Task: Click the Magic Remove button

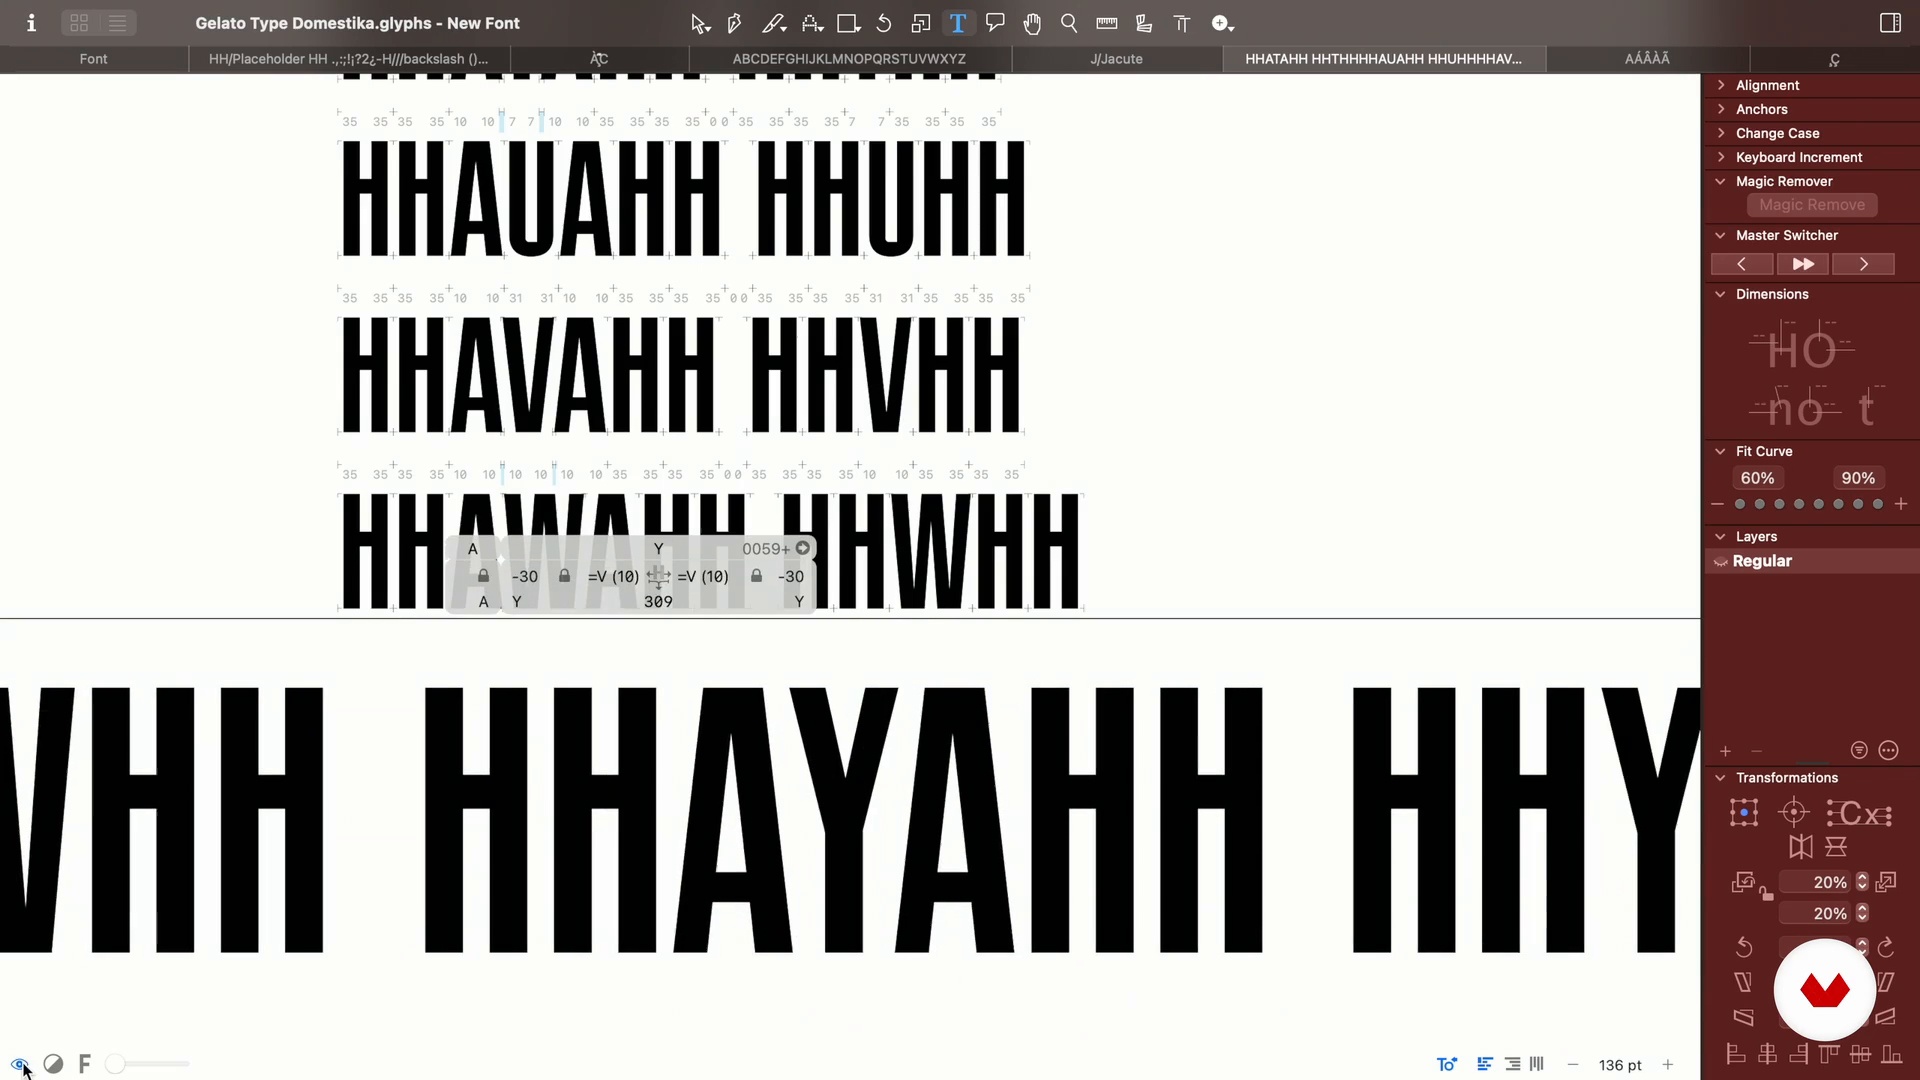Action: pos(1812,205)
